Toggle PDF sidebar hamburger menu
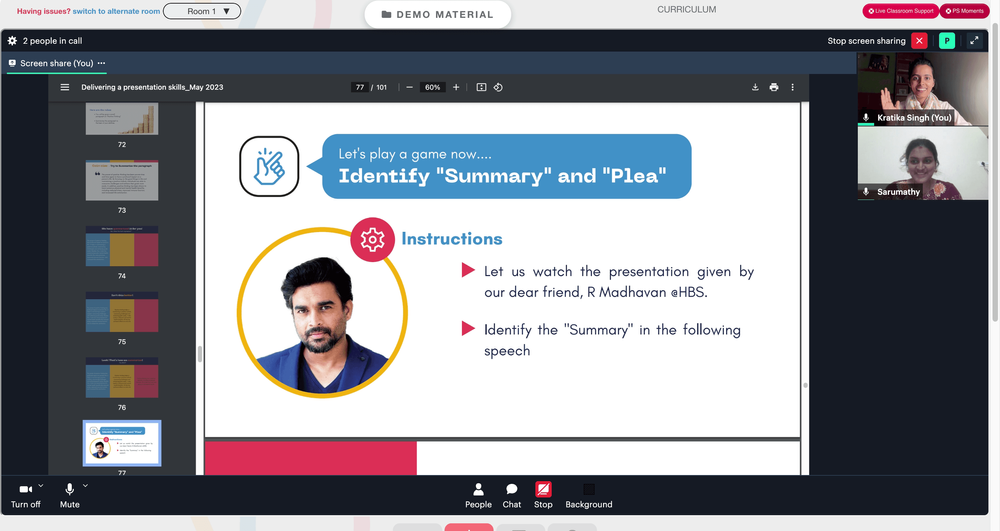The height and width of the screenshot is (531, 1000). 64,87
